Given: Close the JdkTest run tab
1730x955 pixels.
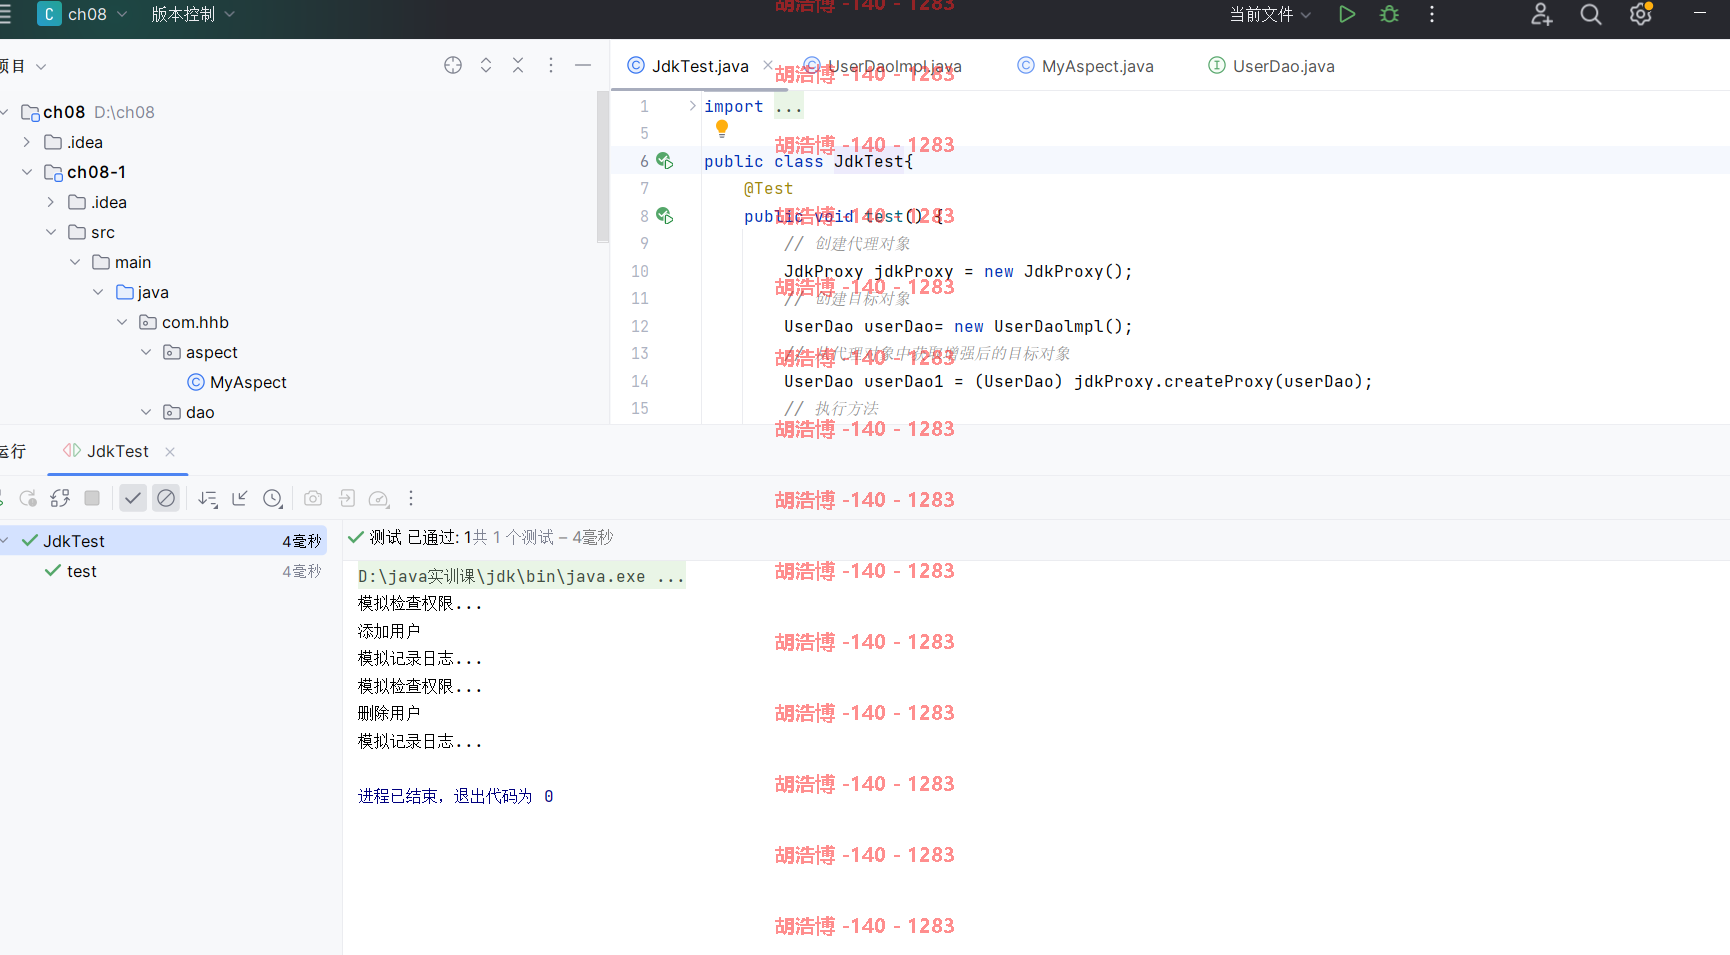Looking at the screenshot, I should click(x=170, y=452).
